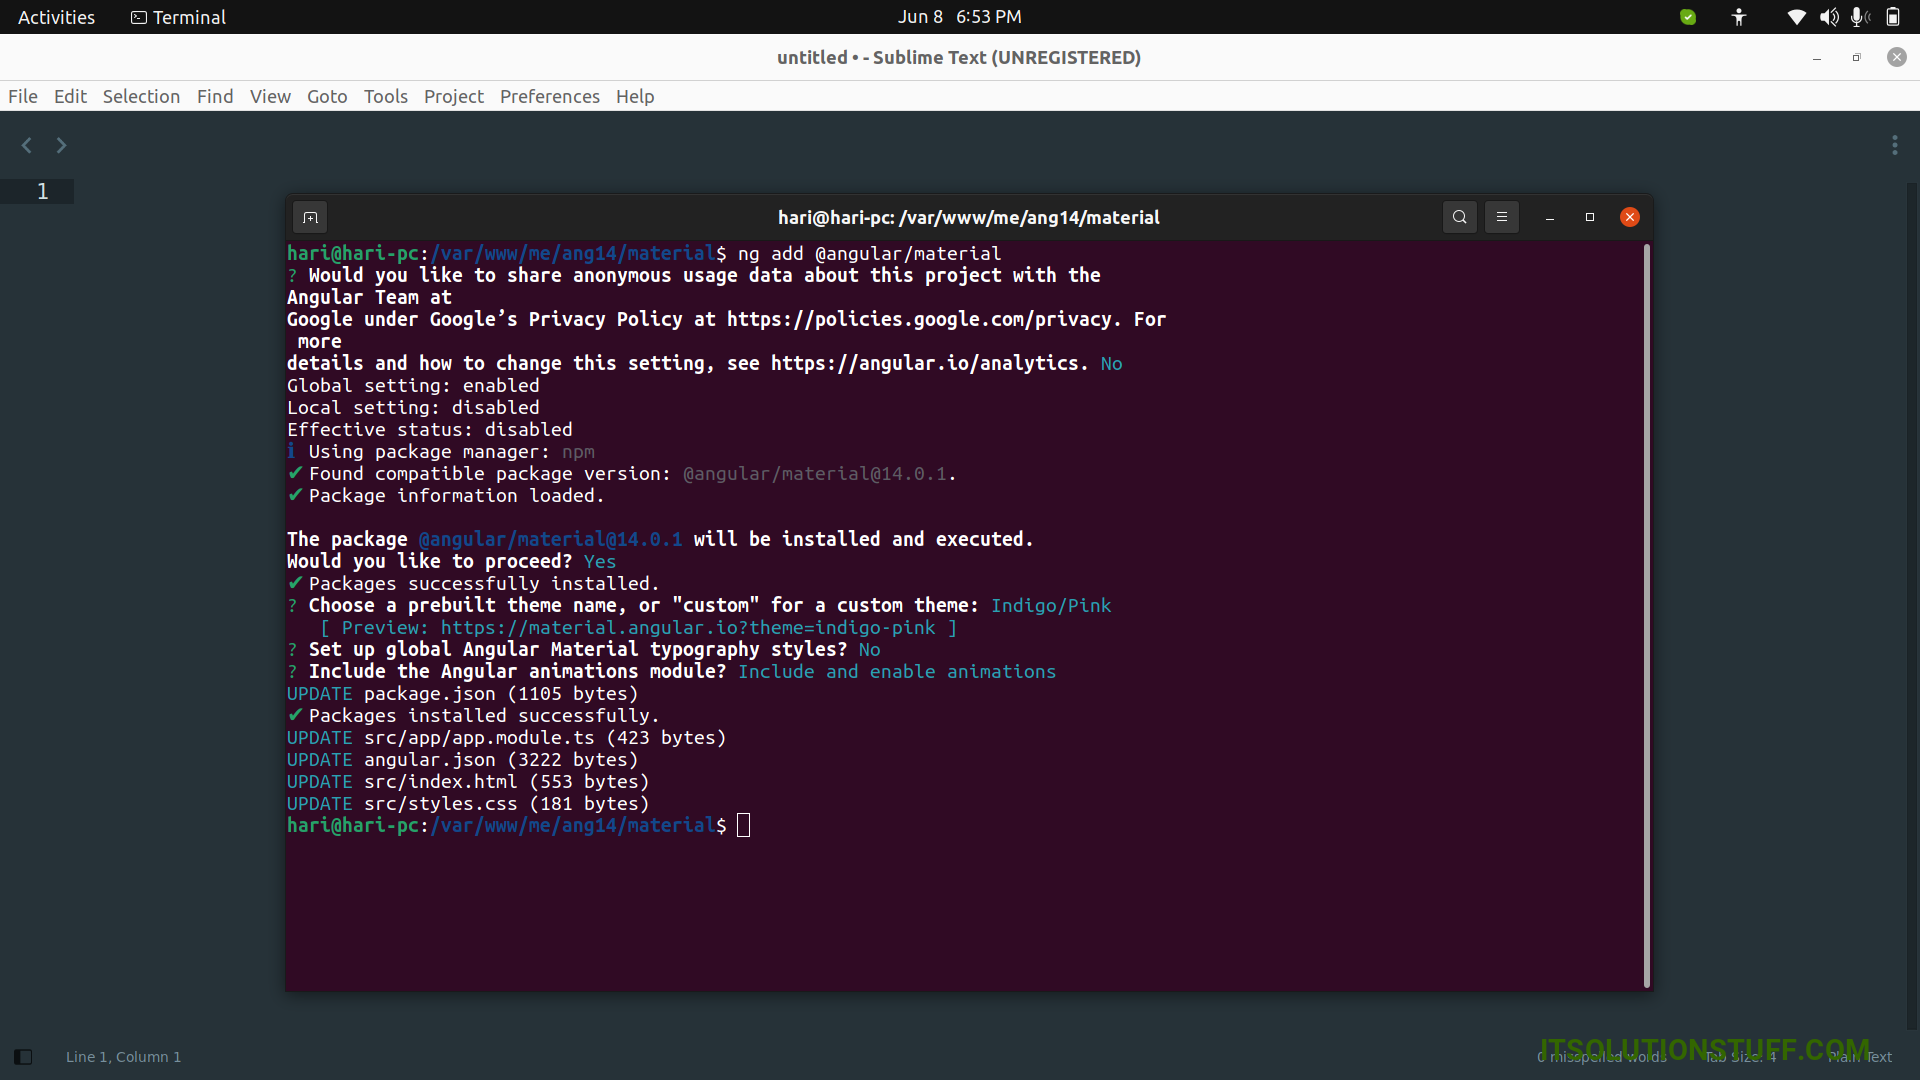Click the Activities button in the top bar
This screenshot has height=1080, width=1920.
point(56,16)
